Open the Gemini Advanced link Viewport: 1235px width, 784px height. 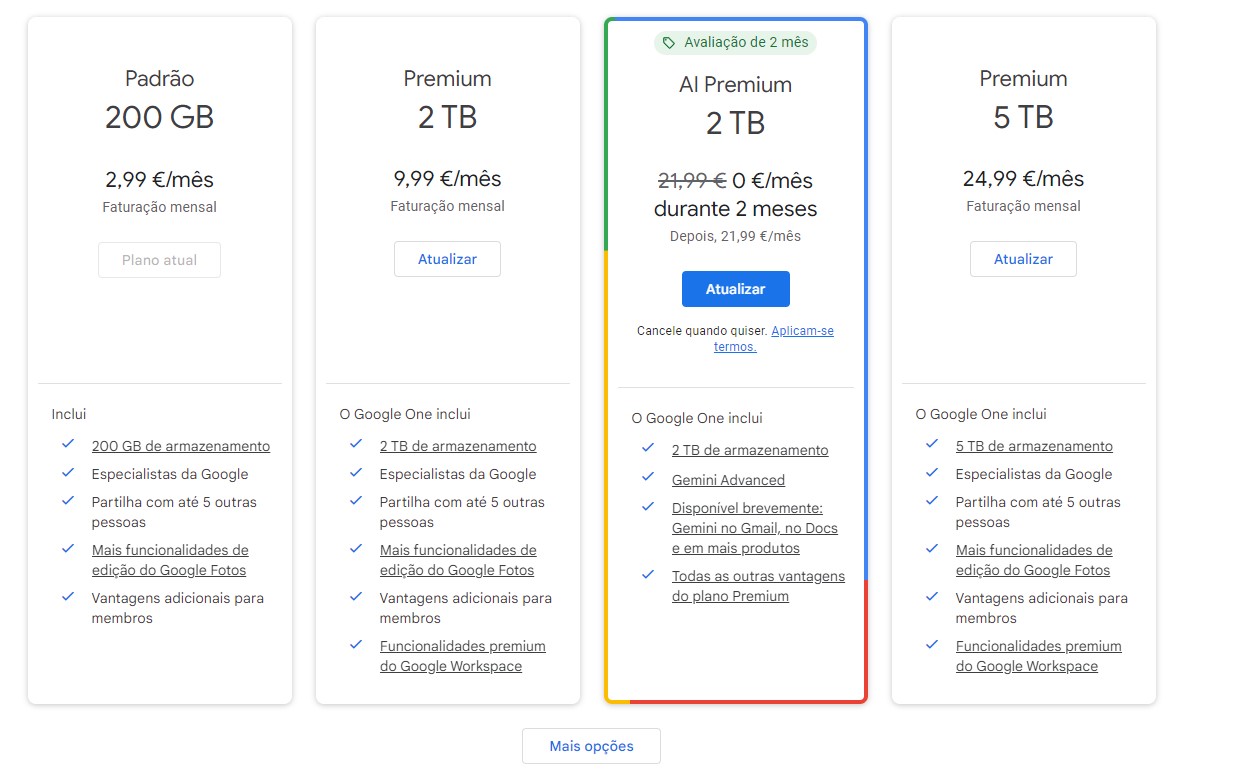tap(728, 480)
